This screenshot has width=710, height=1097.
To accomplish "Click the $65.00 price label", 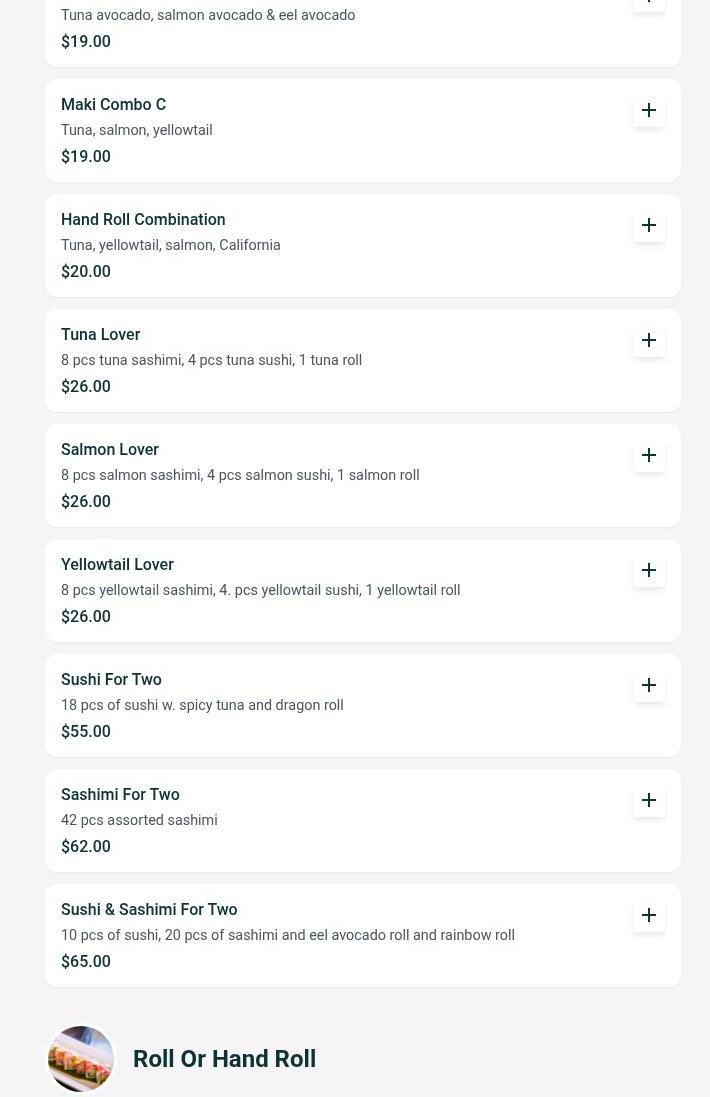I will pyautogui.click(x=86, y=961).
